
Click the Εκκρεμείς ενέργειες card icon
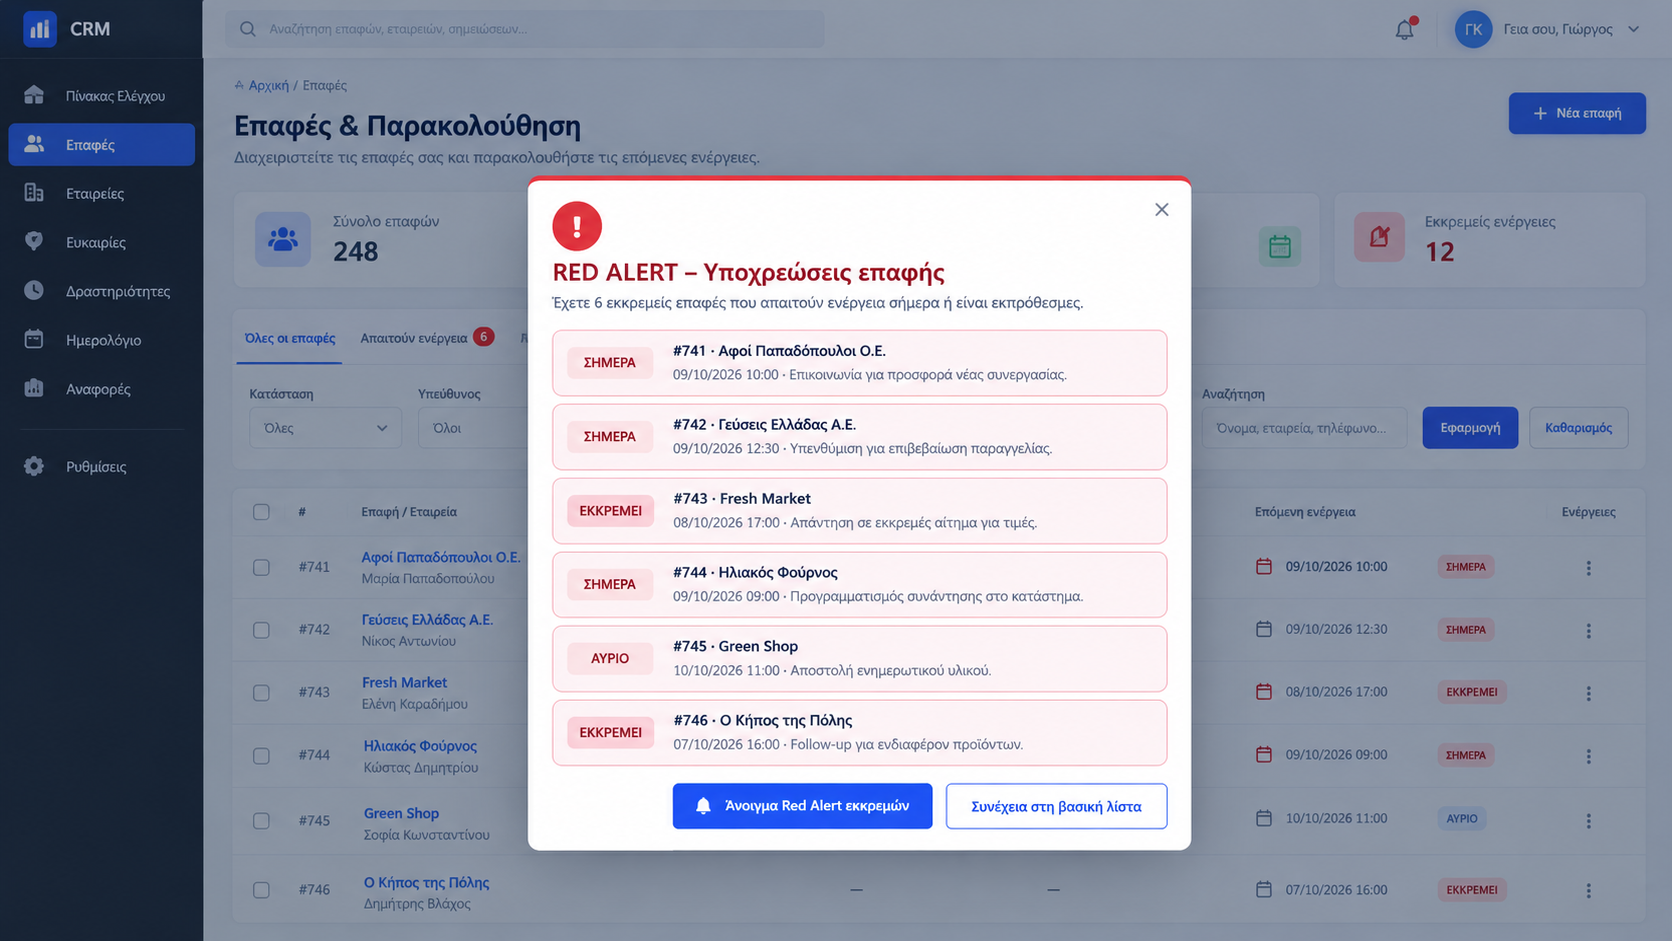pos(1379,237)
